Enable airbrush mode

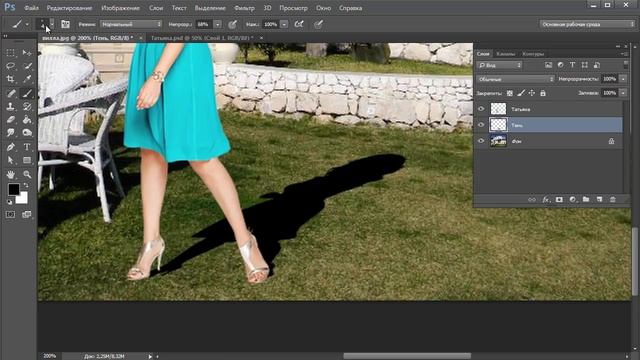tap(299, 24)
